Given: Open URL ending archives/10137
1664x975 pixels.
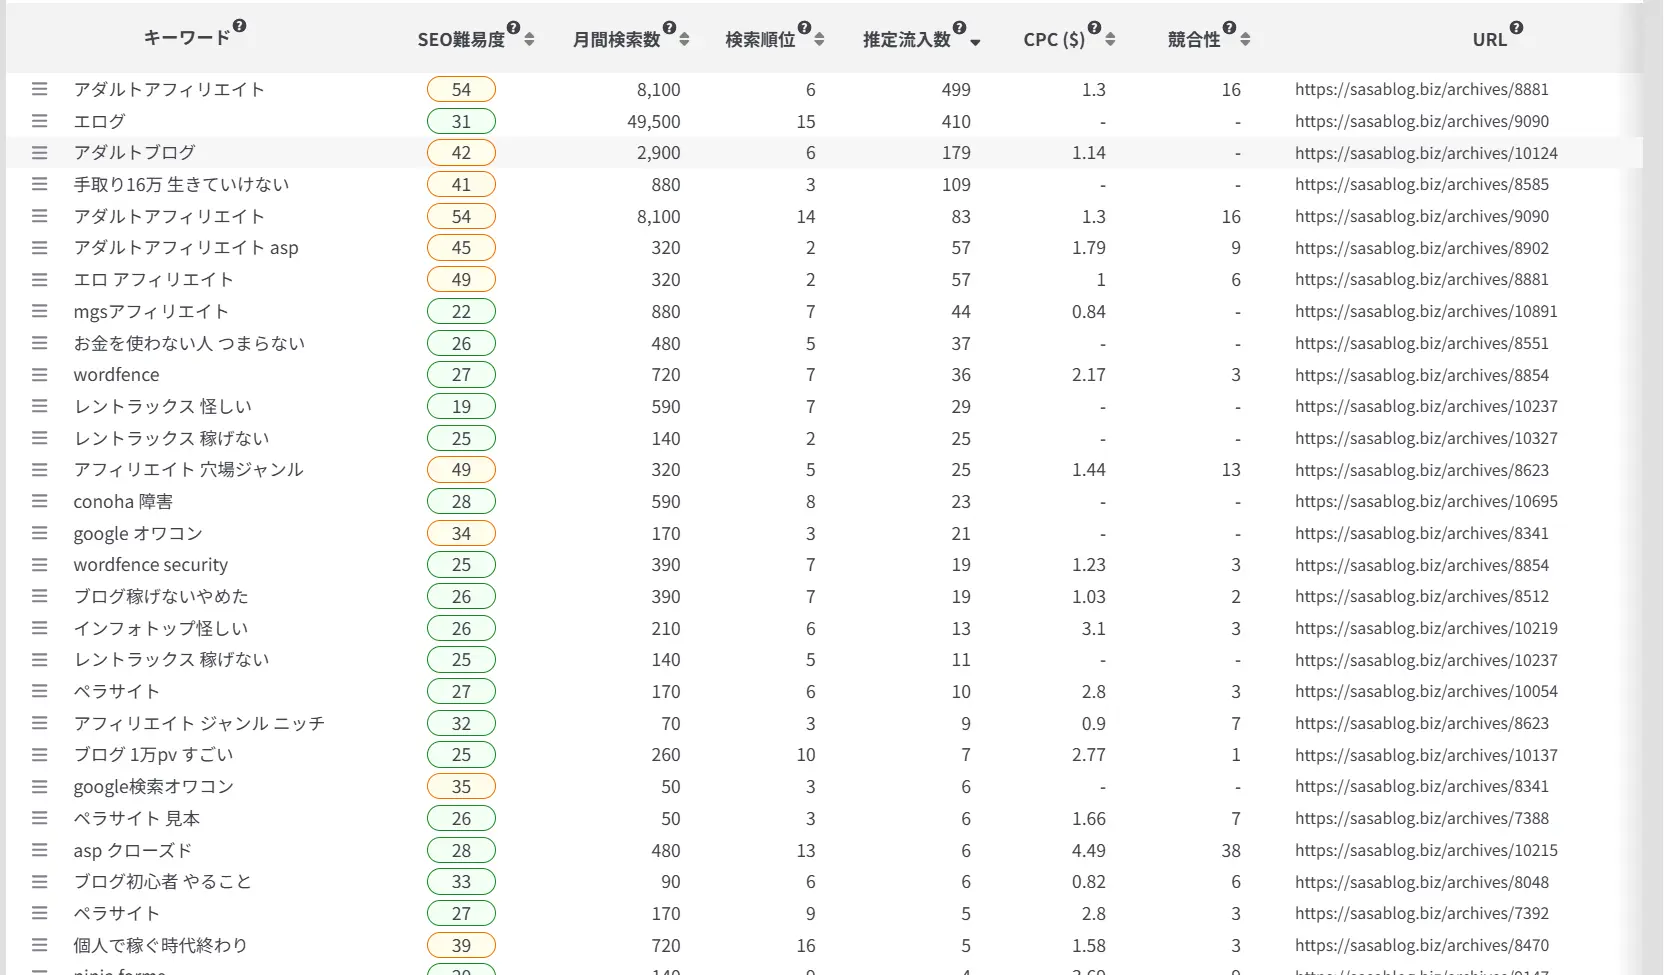Looking at the screenshot, I should coord(1426,755).
